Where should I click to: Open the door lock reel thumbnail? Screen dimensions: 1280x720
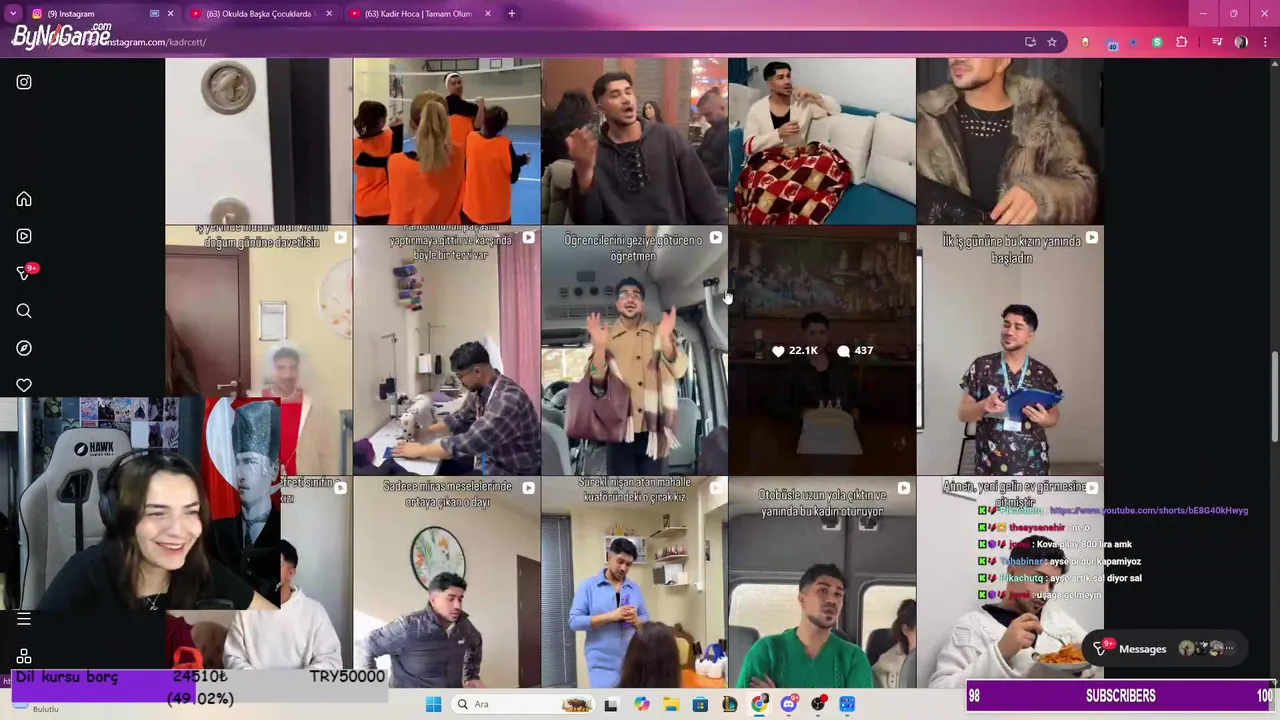pyautogui.click(x=258, y=140)
